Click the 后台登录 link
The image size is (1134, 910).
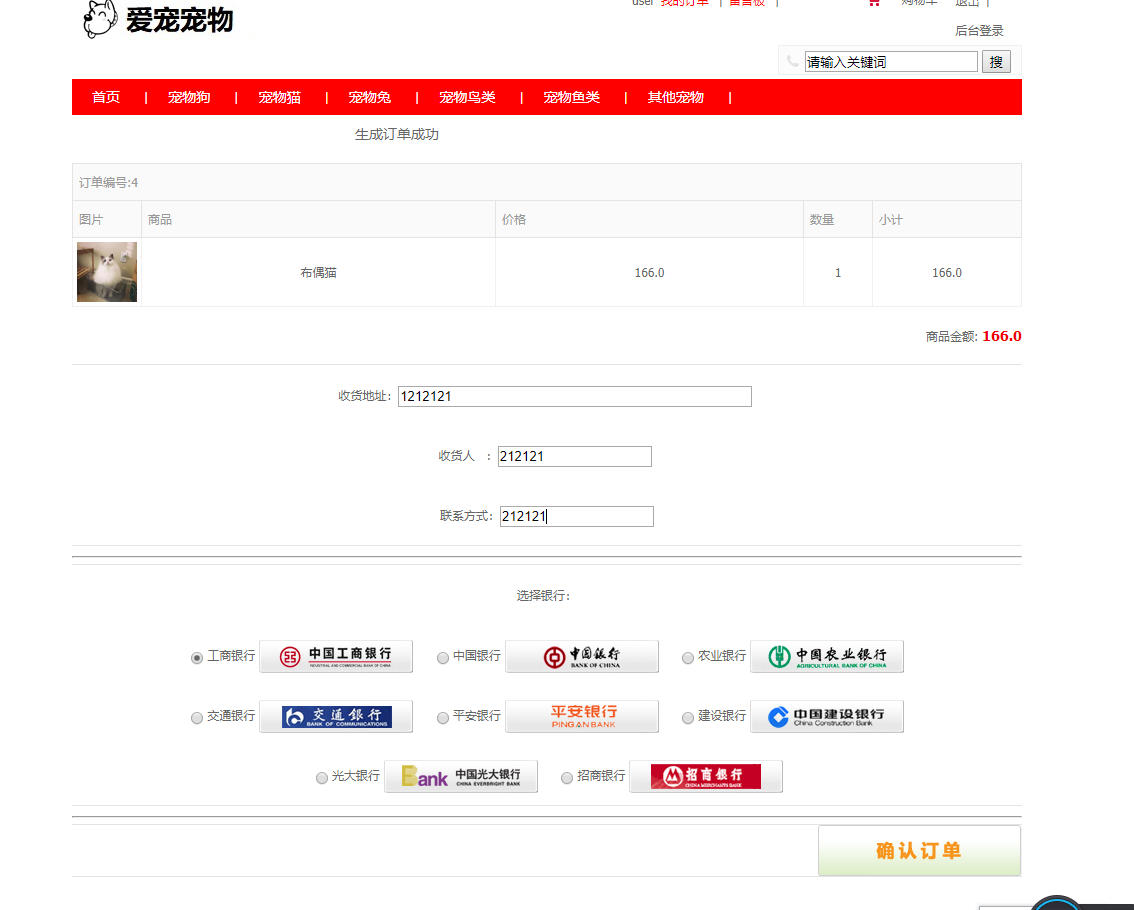pyautogui.click(x=981, y=30)
